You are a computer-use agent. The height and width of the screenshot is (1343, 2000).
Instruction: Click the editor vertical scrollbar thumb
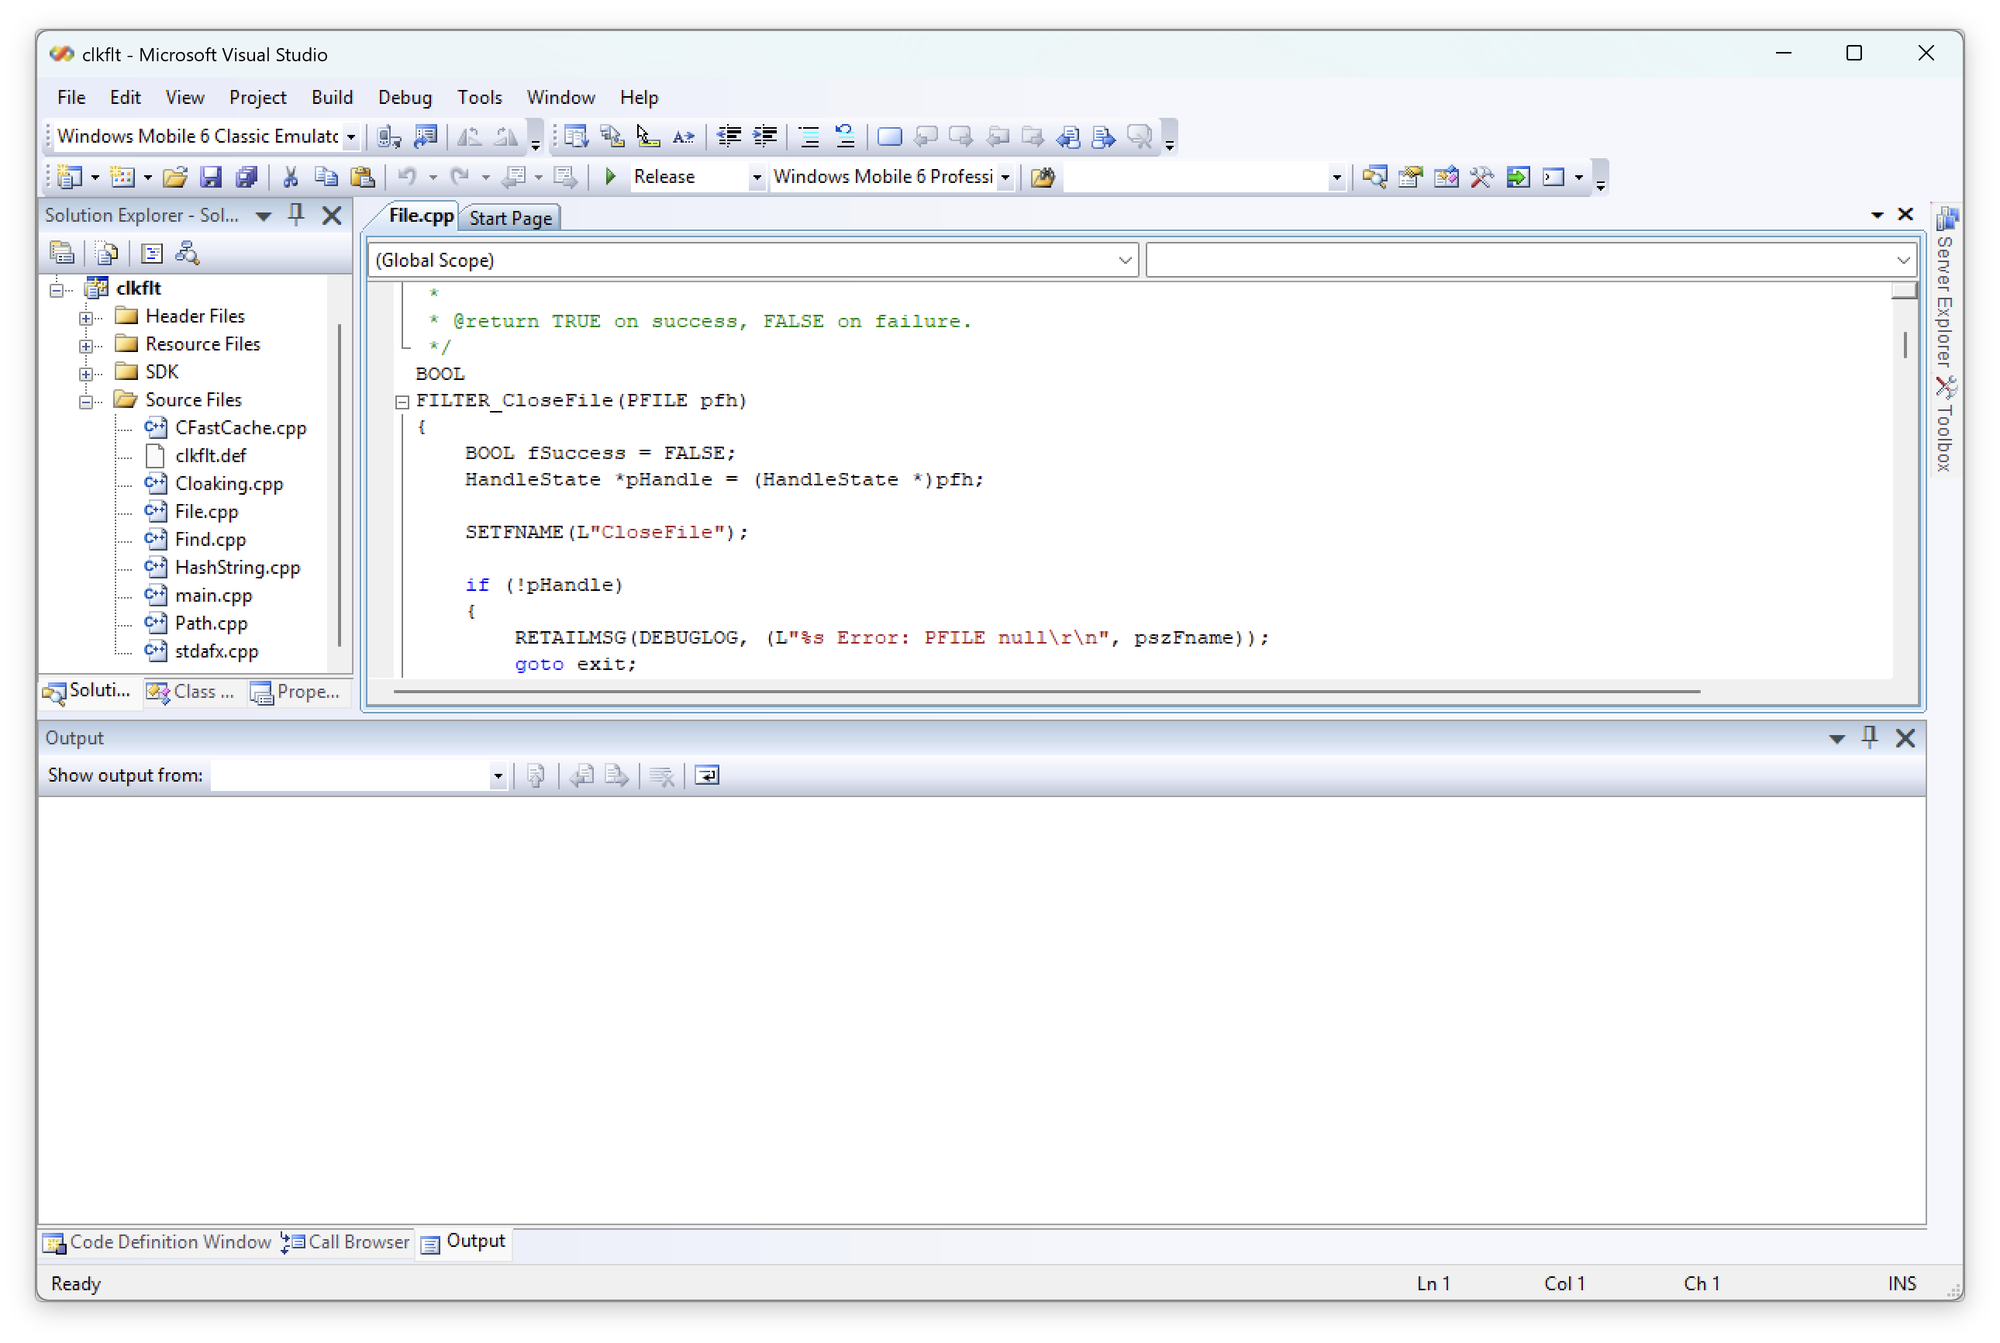point(1905,344)
